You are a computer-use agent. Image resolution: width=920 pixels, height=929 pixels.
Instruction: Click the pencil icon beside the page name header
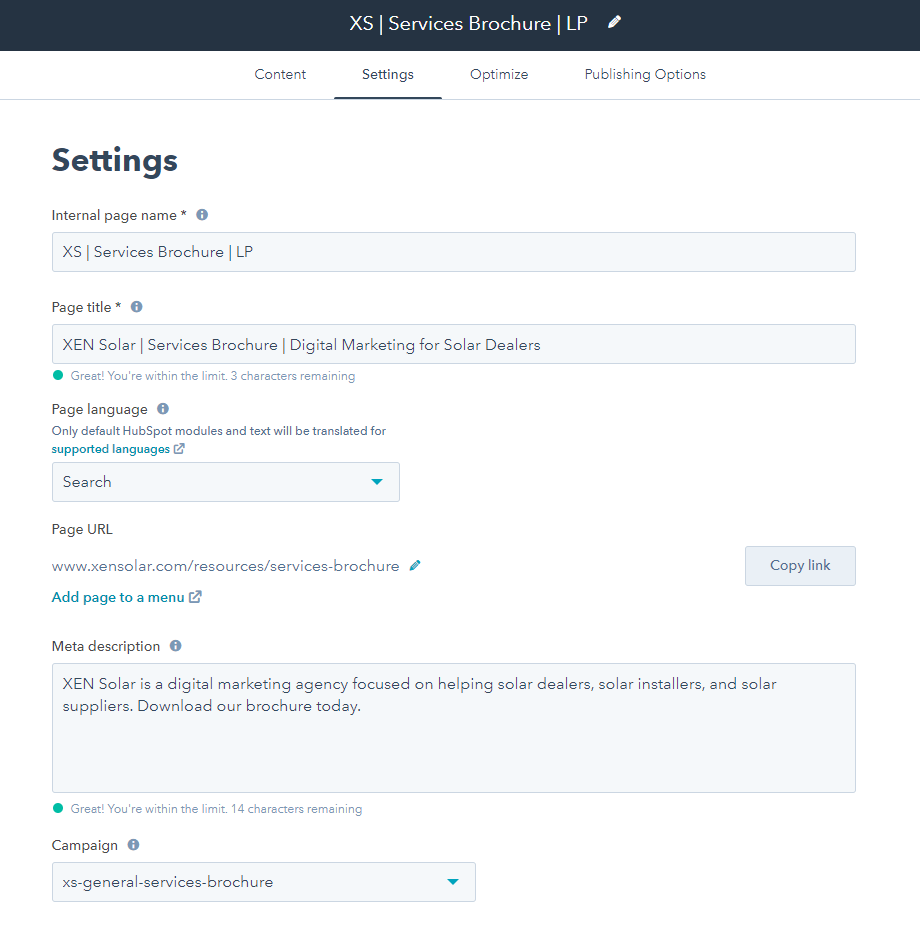(x=614, y=23)
